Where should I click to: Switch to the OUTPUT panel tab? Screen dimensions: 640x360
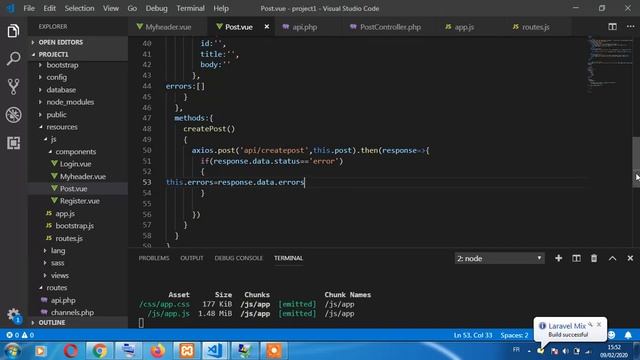click(x=192, y=258)
